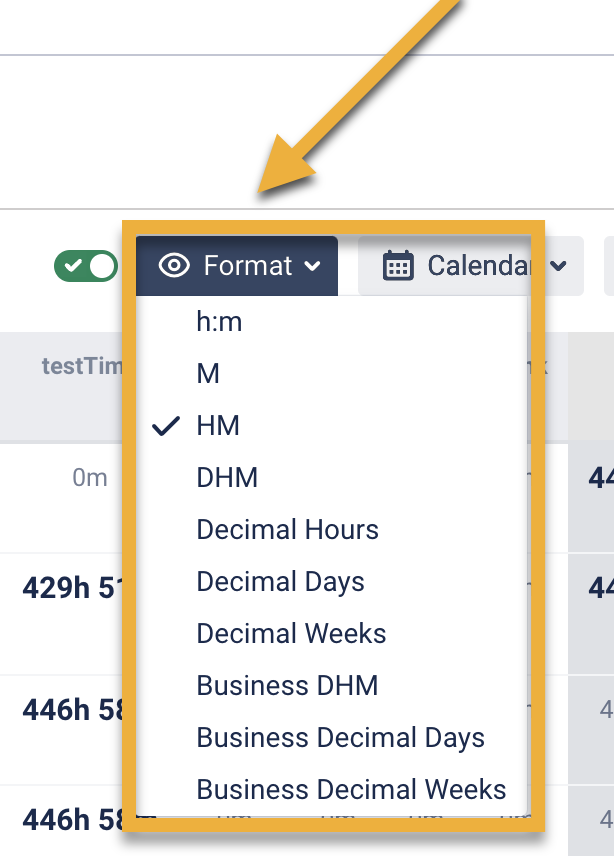Pick Business Decimal Weeks format
The width and height of the screenshot is (614, 856).
click(351, 790)
